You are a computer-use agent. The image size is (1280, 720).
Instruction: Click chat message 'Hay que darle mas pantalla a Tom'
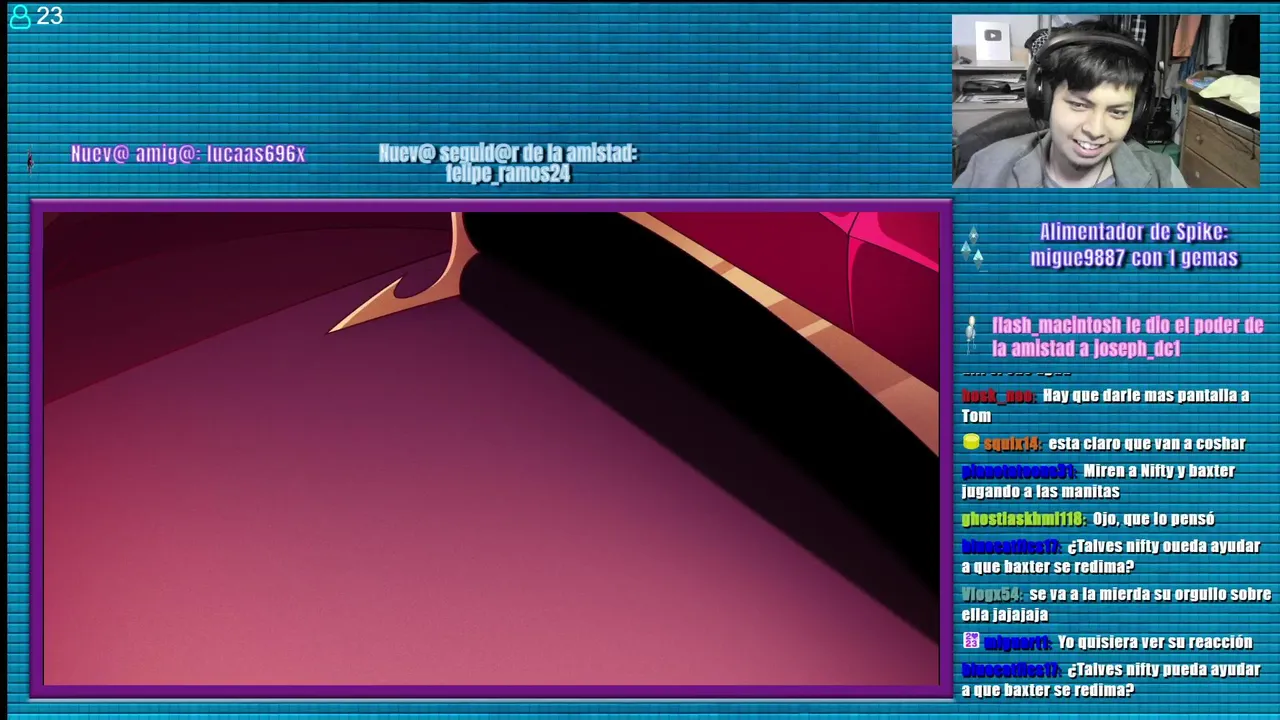(1106, 405)
